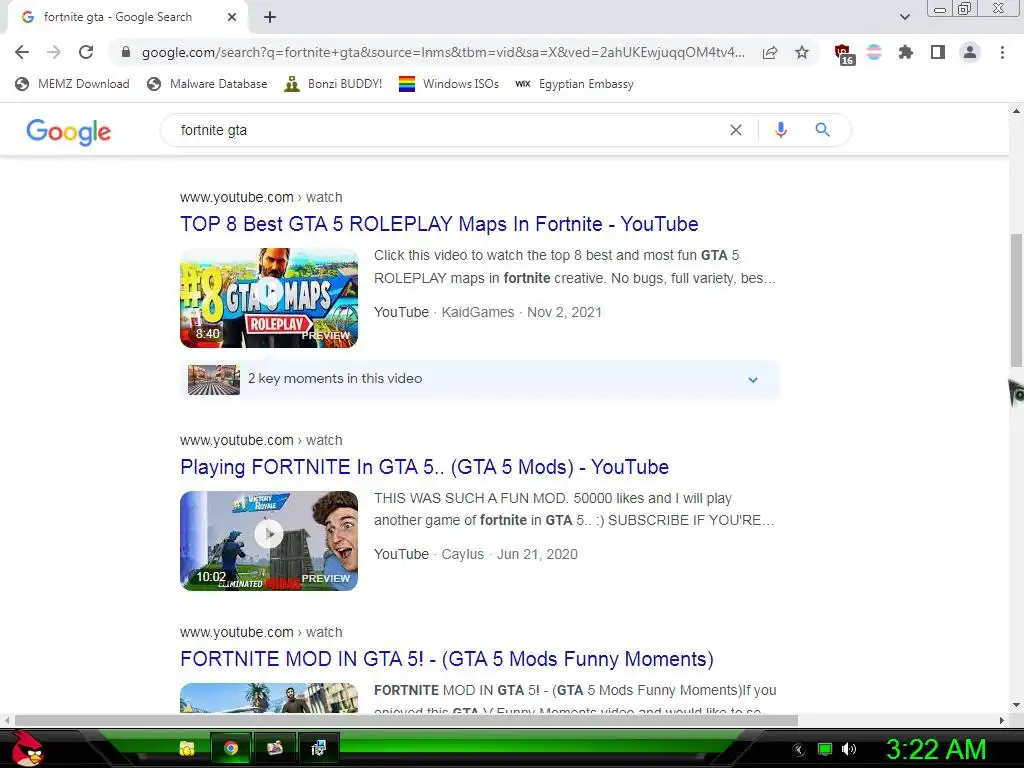Click the scroll down arrow of page scrollbar
1024x768 pixels.
(1016, 705)
